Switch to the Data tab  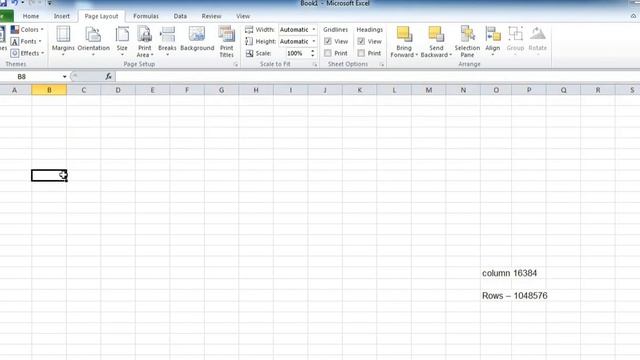pos(180,16)
